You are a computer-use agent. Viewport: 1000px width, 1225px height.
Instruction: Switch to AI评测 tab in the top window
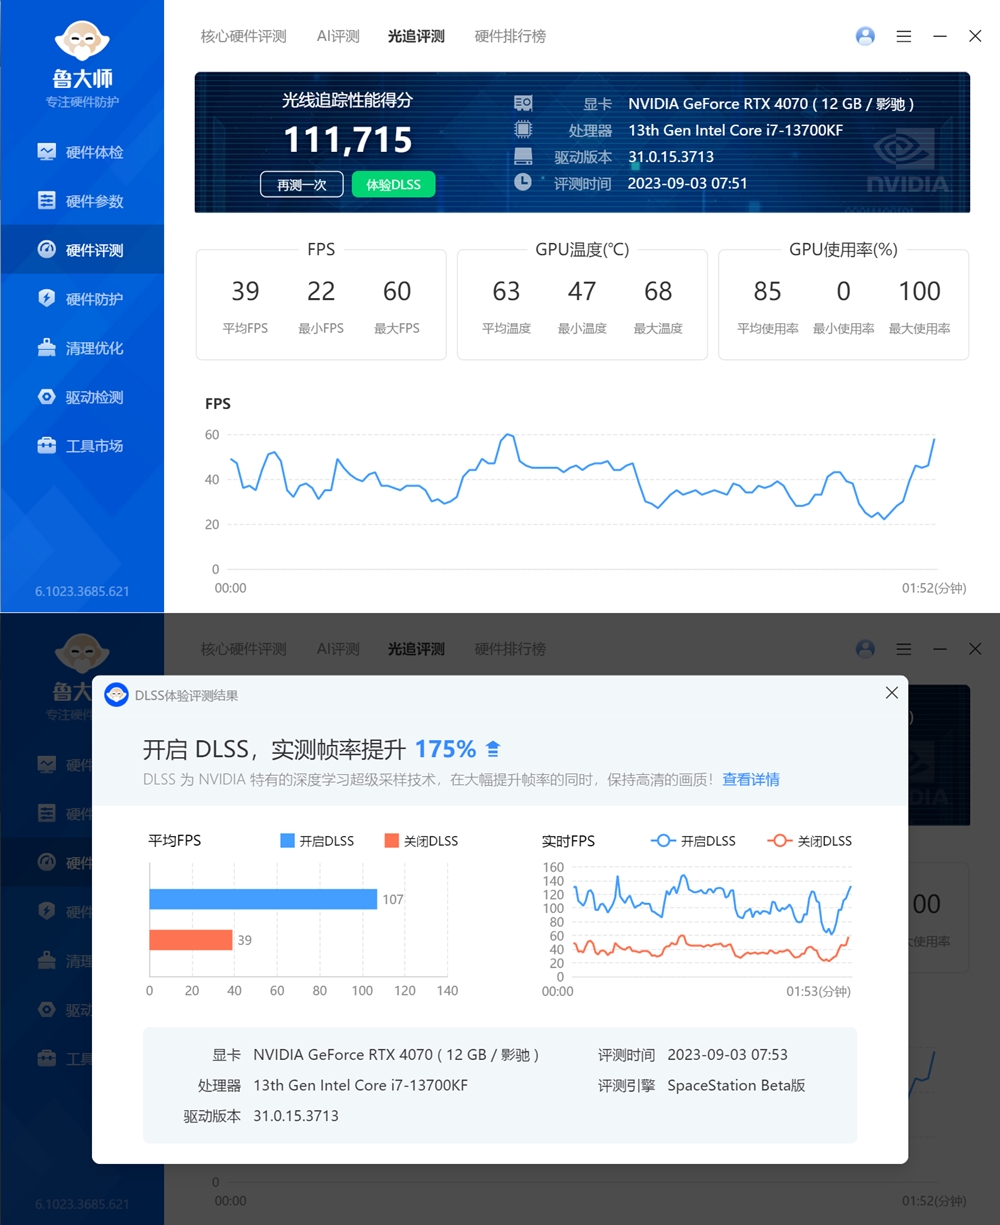click(338, 36)
